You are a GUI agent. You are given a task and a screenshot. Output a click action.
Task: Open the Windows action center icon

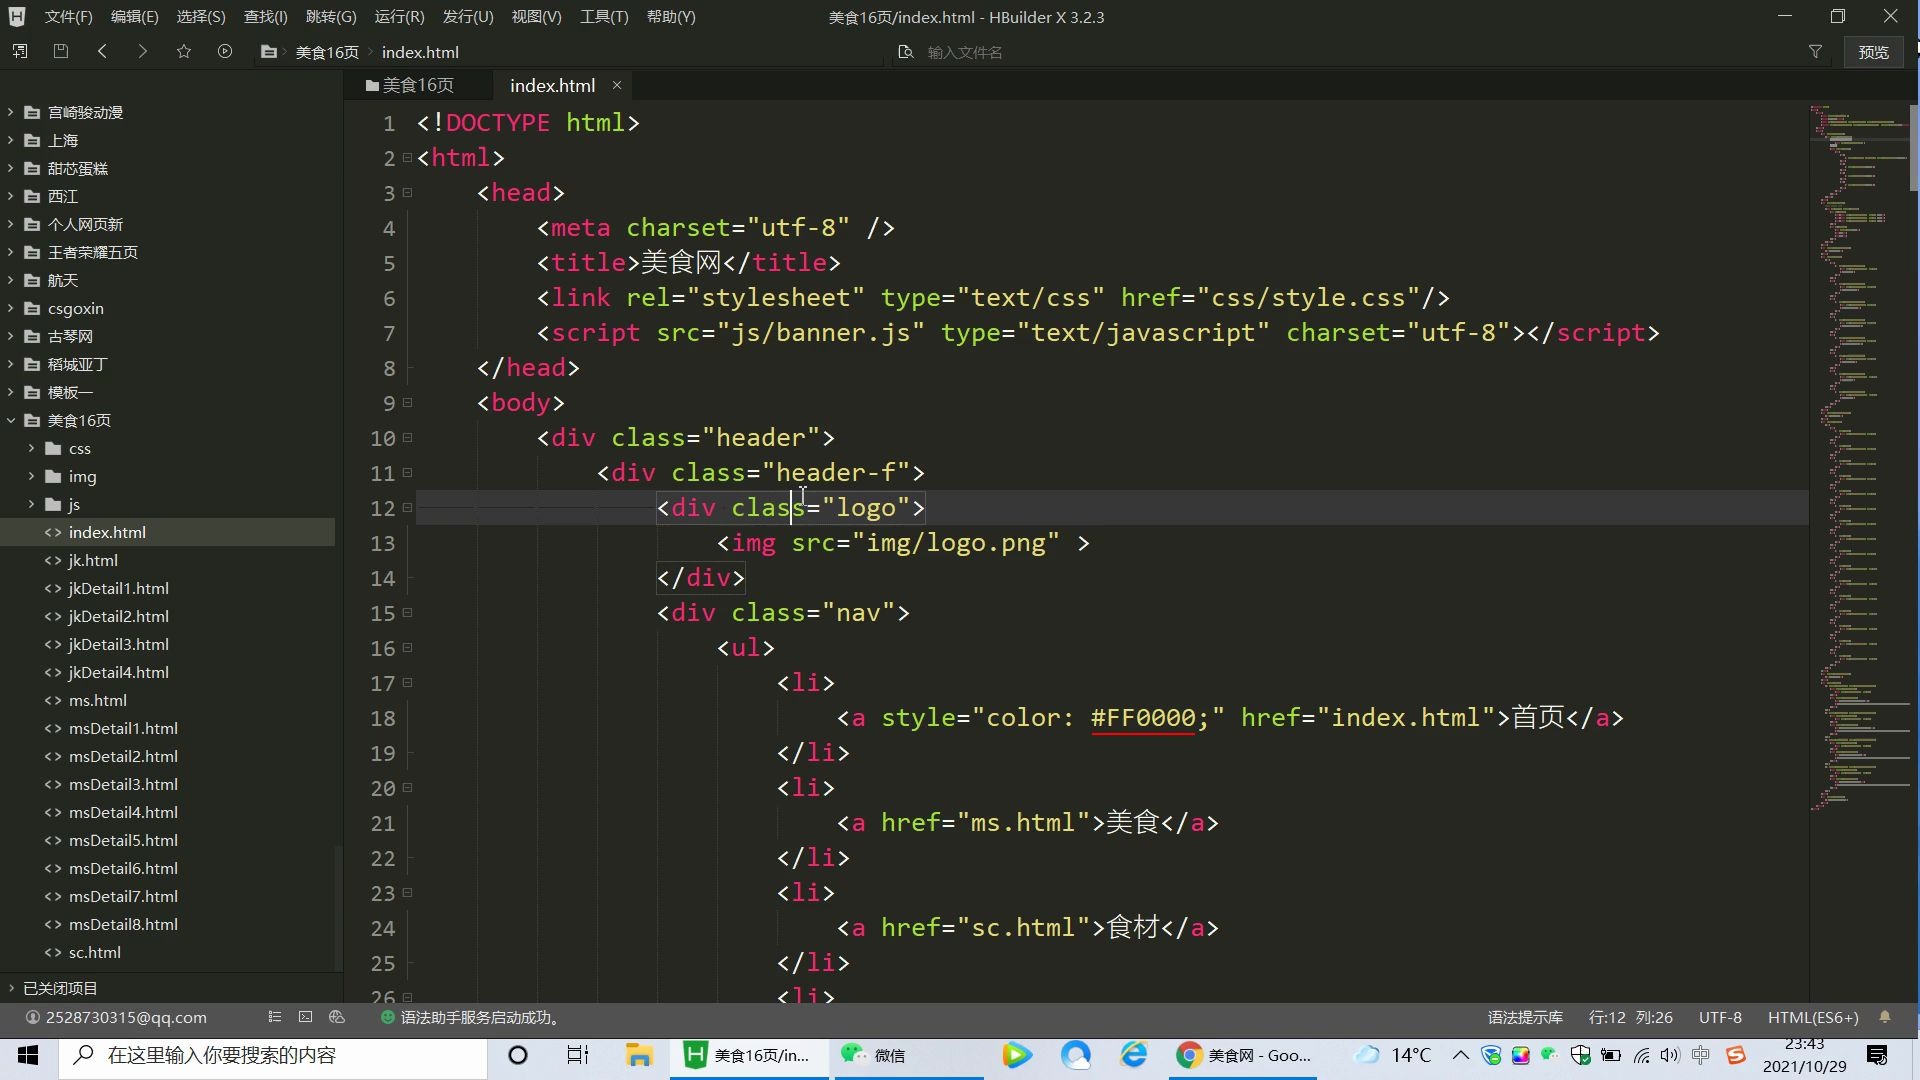tap(1877, 1055)
